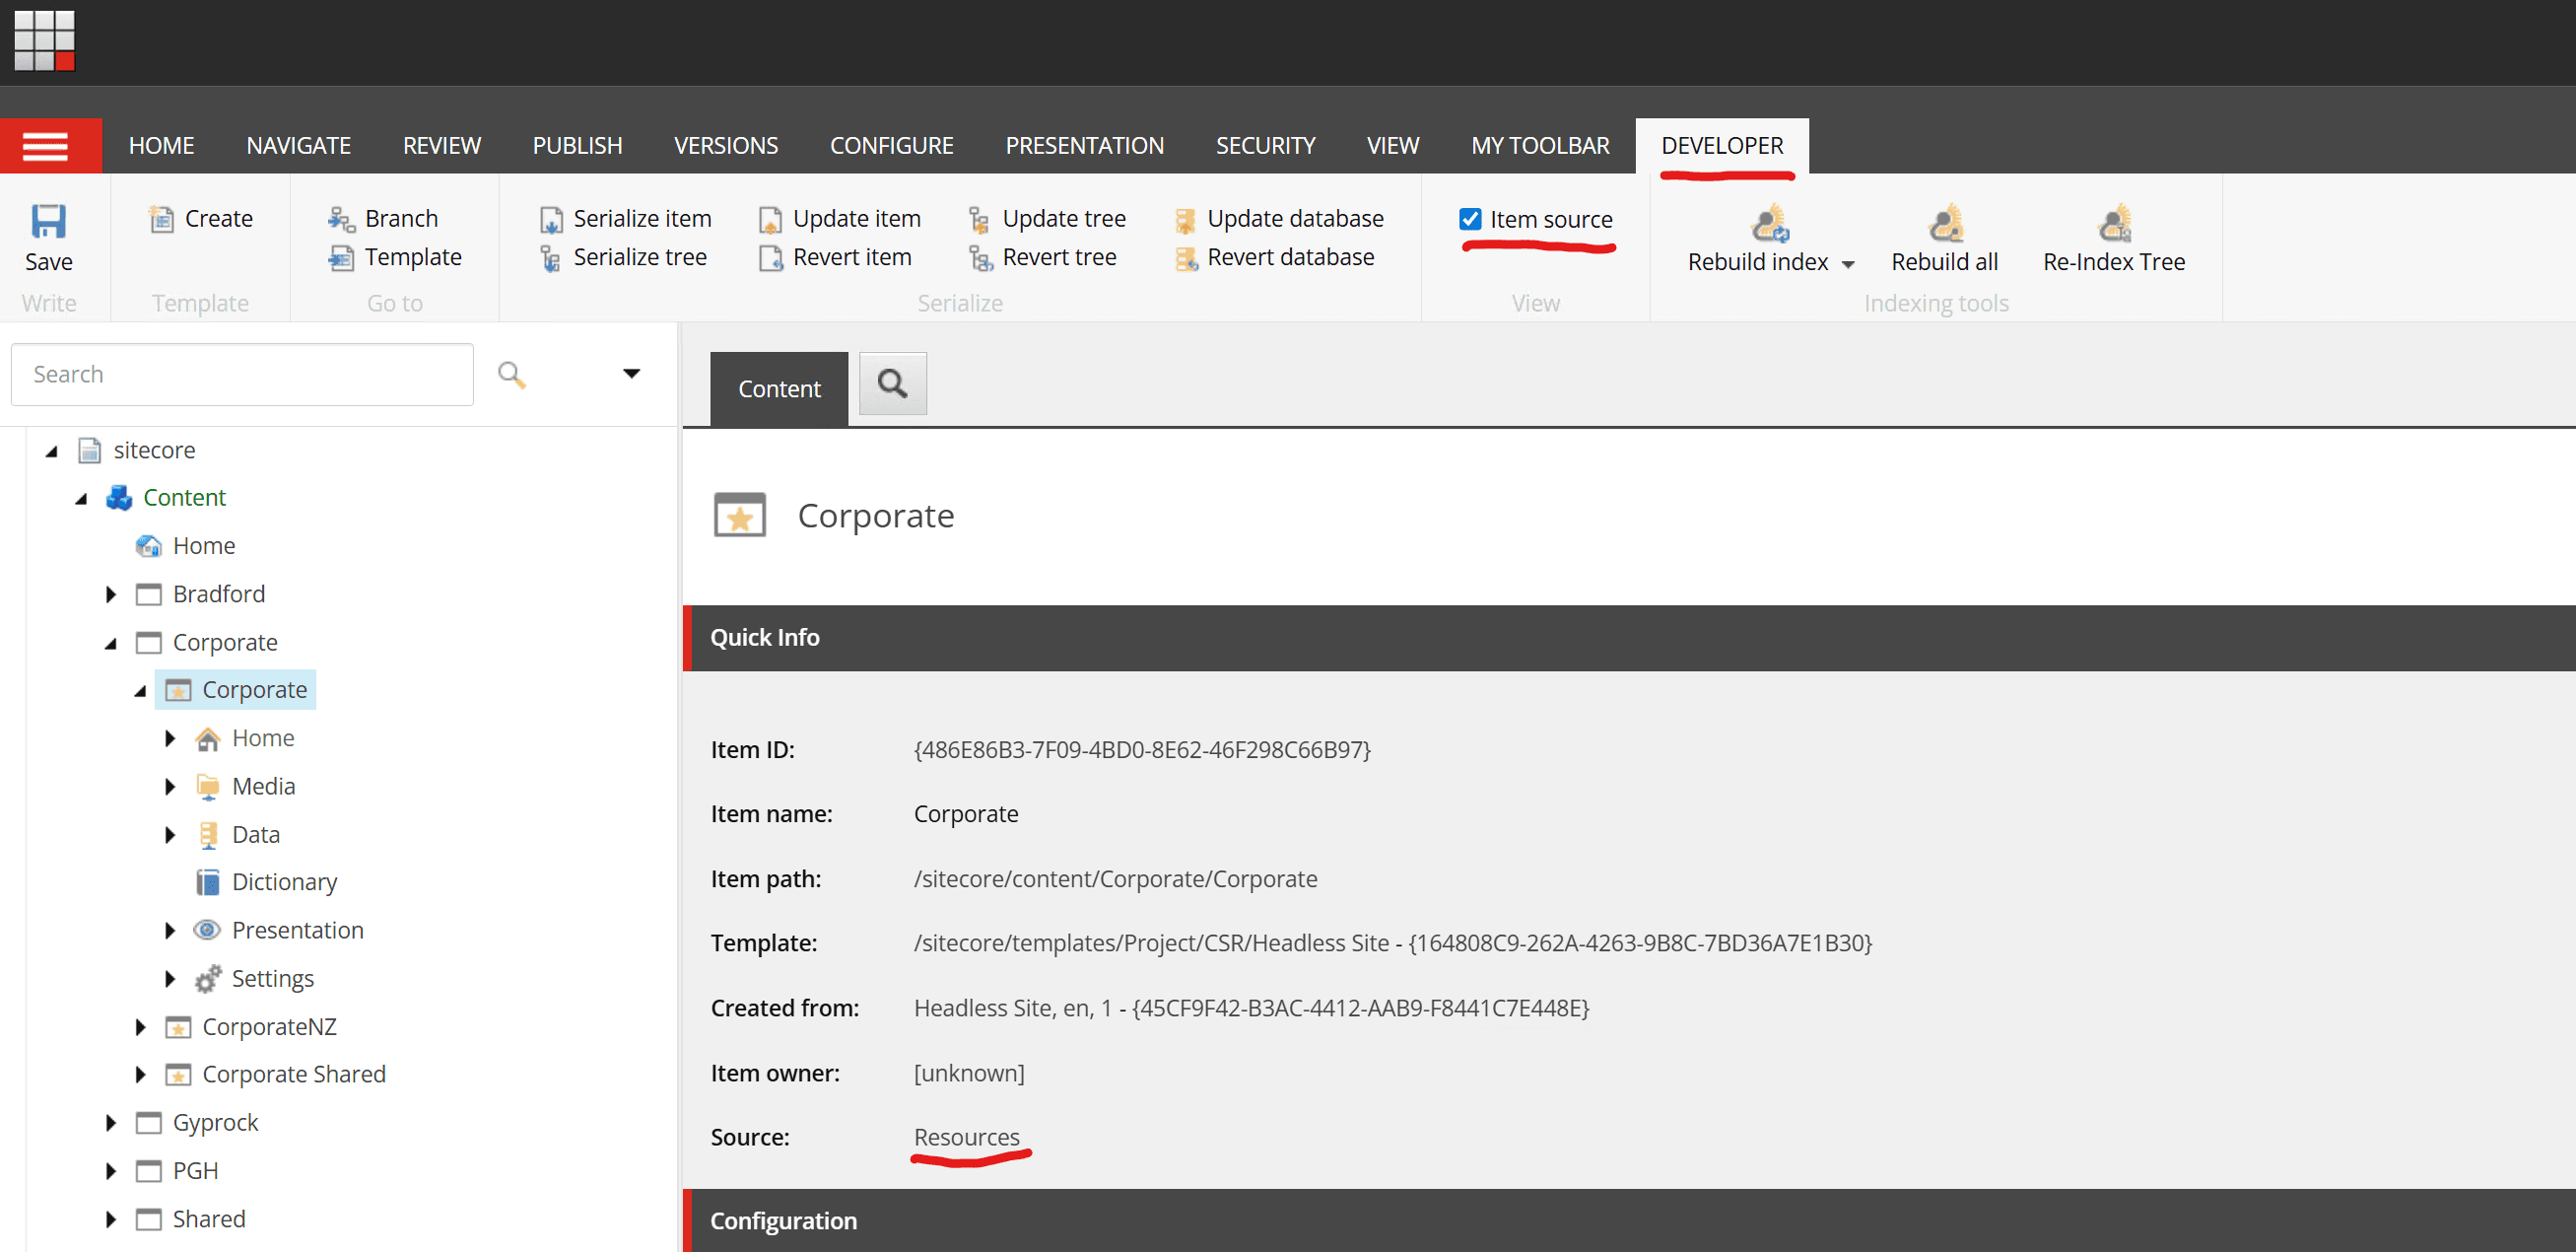Click the Sitecore launchpad grid icon
This screenshot has height=1252, width=2576.
pos(44,41)
